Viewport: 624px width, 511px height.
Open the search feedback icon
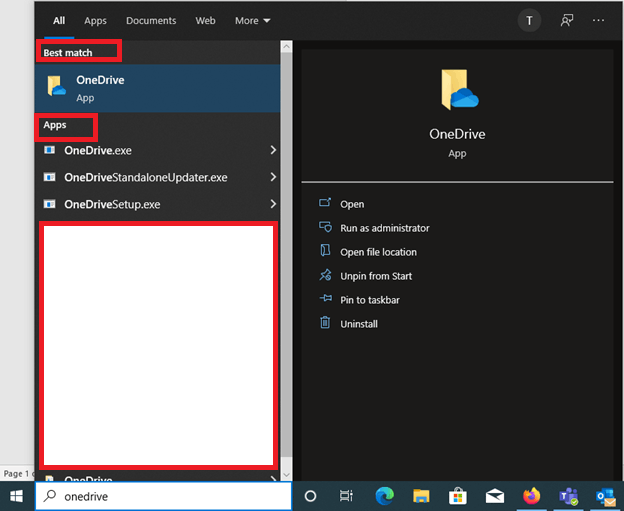point(567,20)
